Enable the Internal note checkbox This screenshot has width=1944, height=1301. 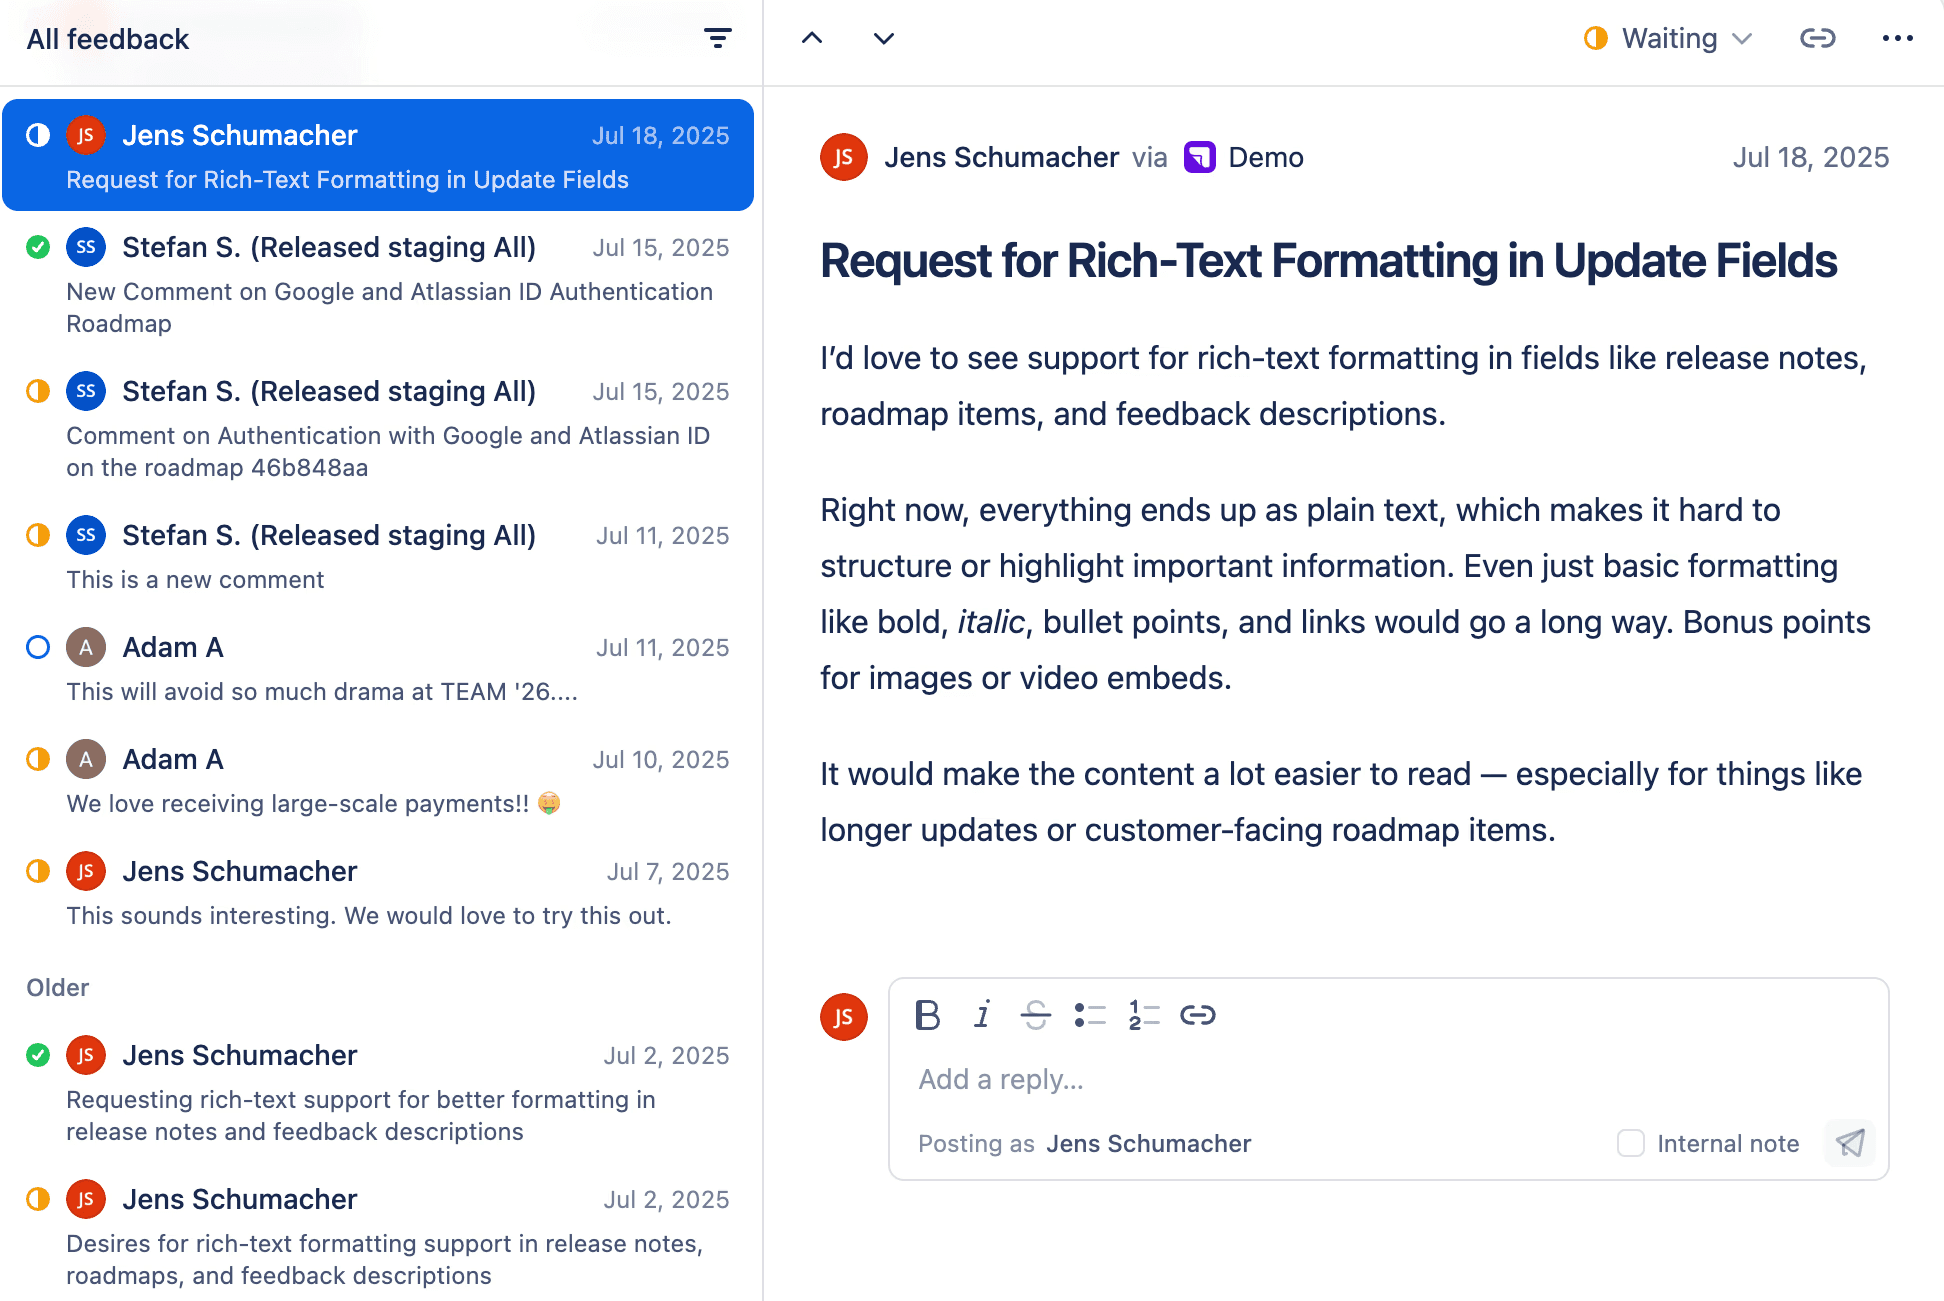[x=1631, y=1143]
